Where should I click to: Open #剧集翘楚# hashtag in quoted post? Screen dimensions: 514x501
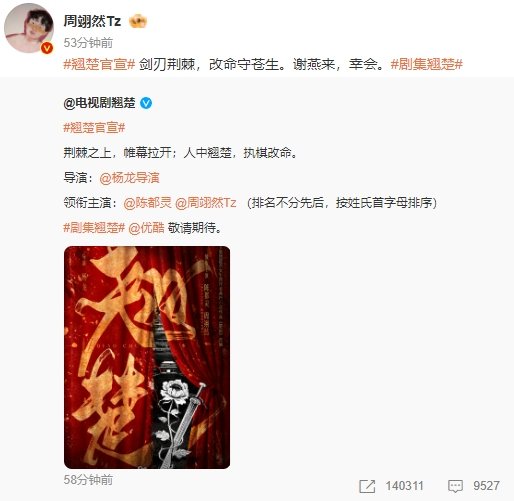pyautogui.click(x=94, y=228)
